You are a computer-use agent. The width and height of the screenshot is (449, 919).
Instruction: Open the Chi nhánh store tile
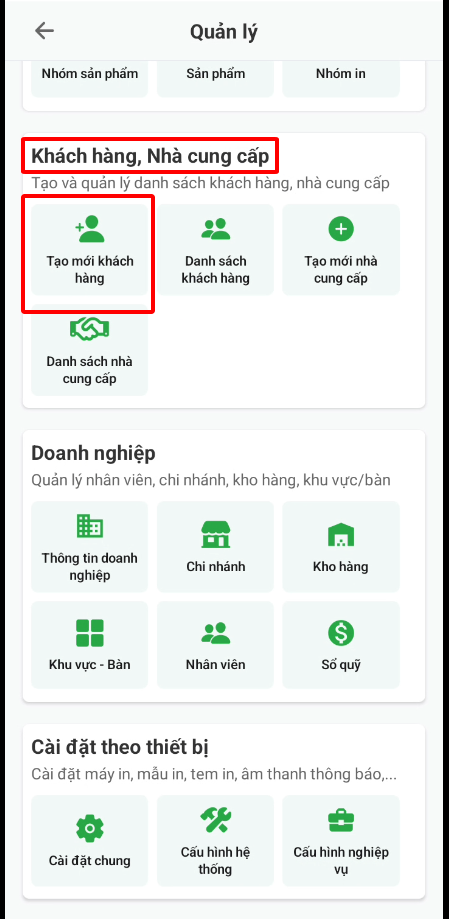point(215,547)
